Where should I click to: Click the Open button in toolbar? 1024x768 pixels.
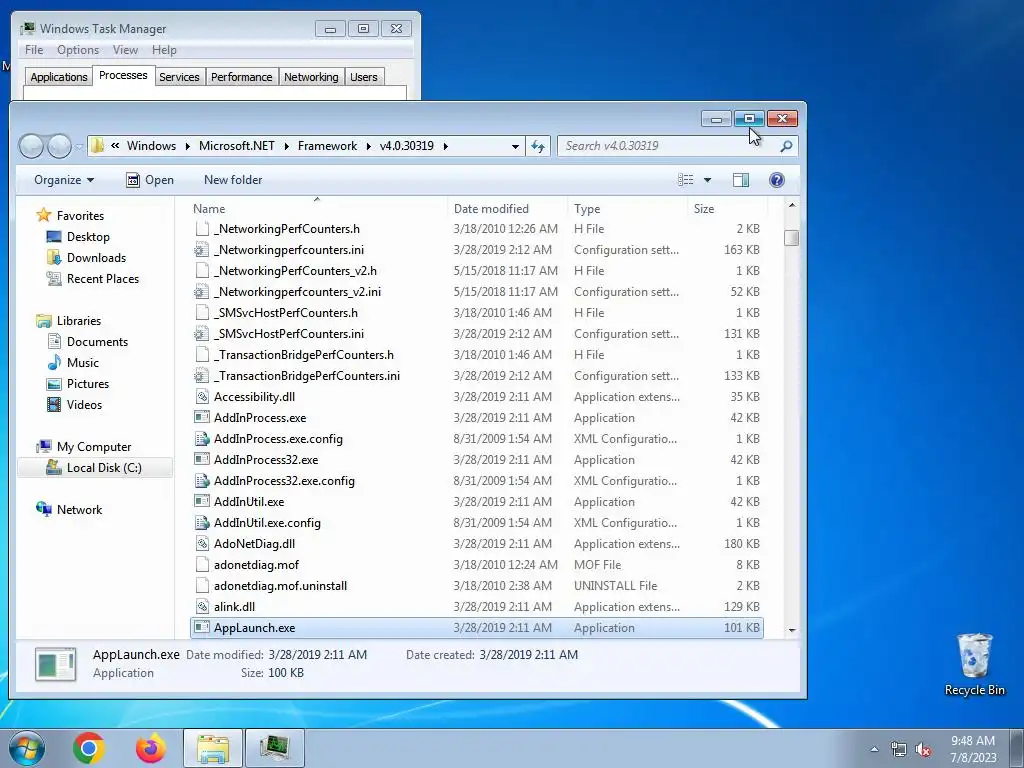(150, 180)
